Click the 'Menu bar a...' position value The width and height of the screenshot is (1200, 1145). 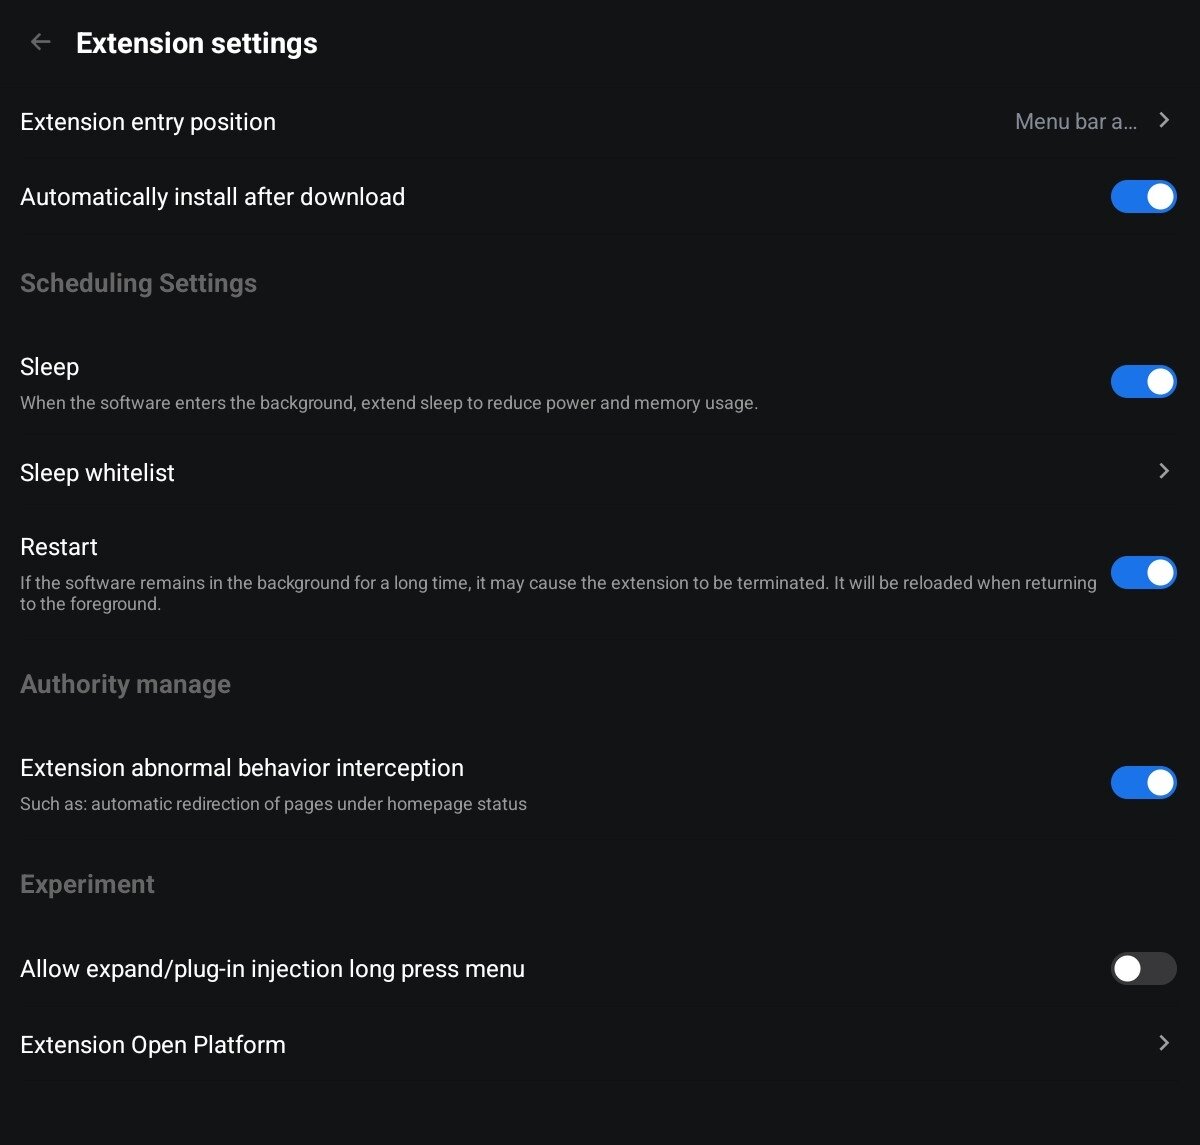coord(1075,122)
